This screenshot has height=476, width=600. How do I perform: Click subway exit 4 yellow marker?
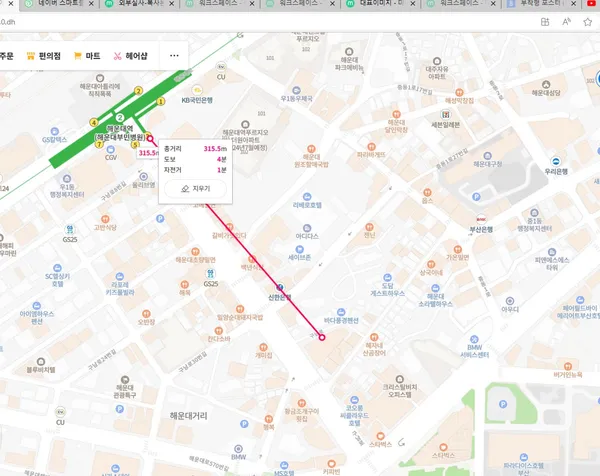tap(94, 122)
